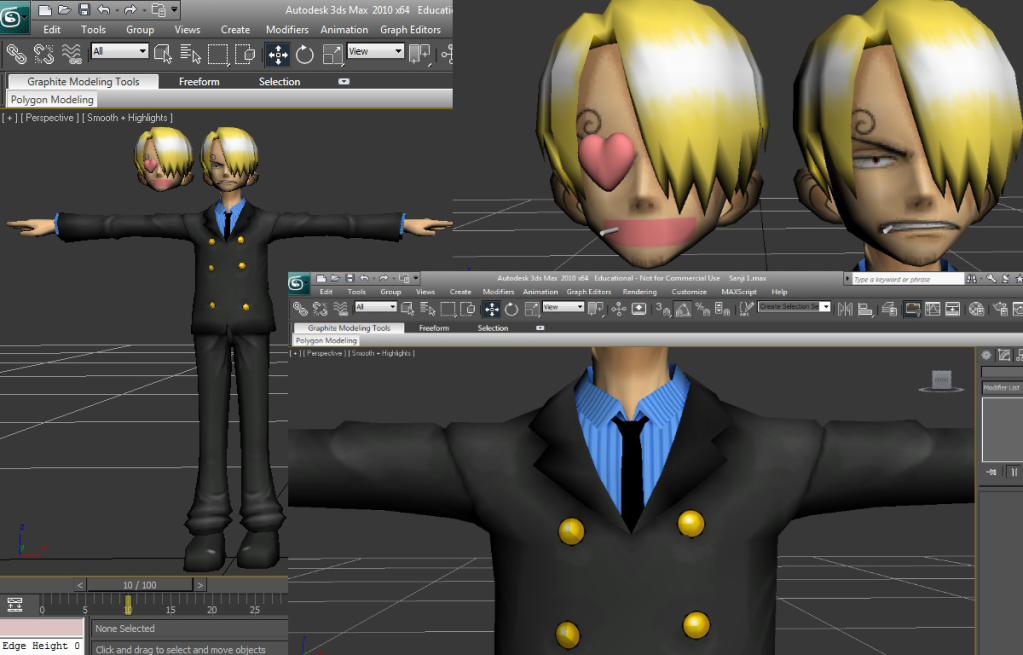1023x655 pixels.
Task: Click Redo arrow in top-left window
Action: [x=130, y=10]
